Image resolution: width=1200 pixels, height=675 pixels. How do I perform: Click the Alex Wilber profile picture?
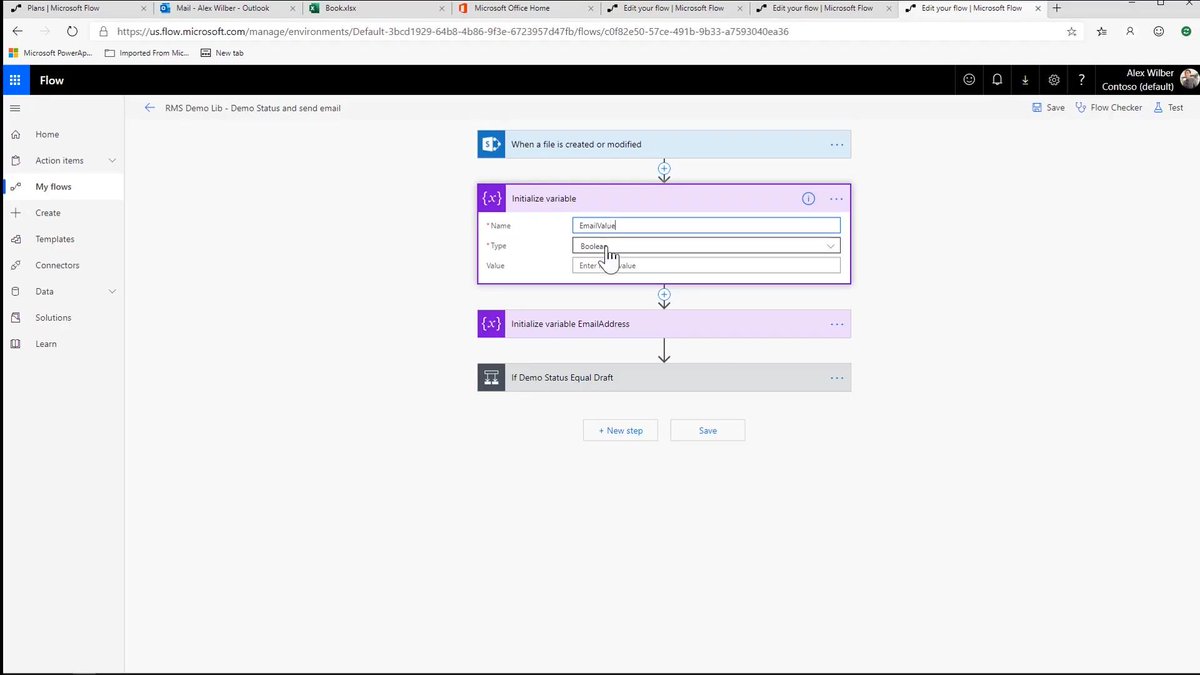pyautogui.click(x=1188, y=79)
